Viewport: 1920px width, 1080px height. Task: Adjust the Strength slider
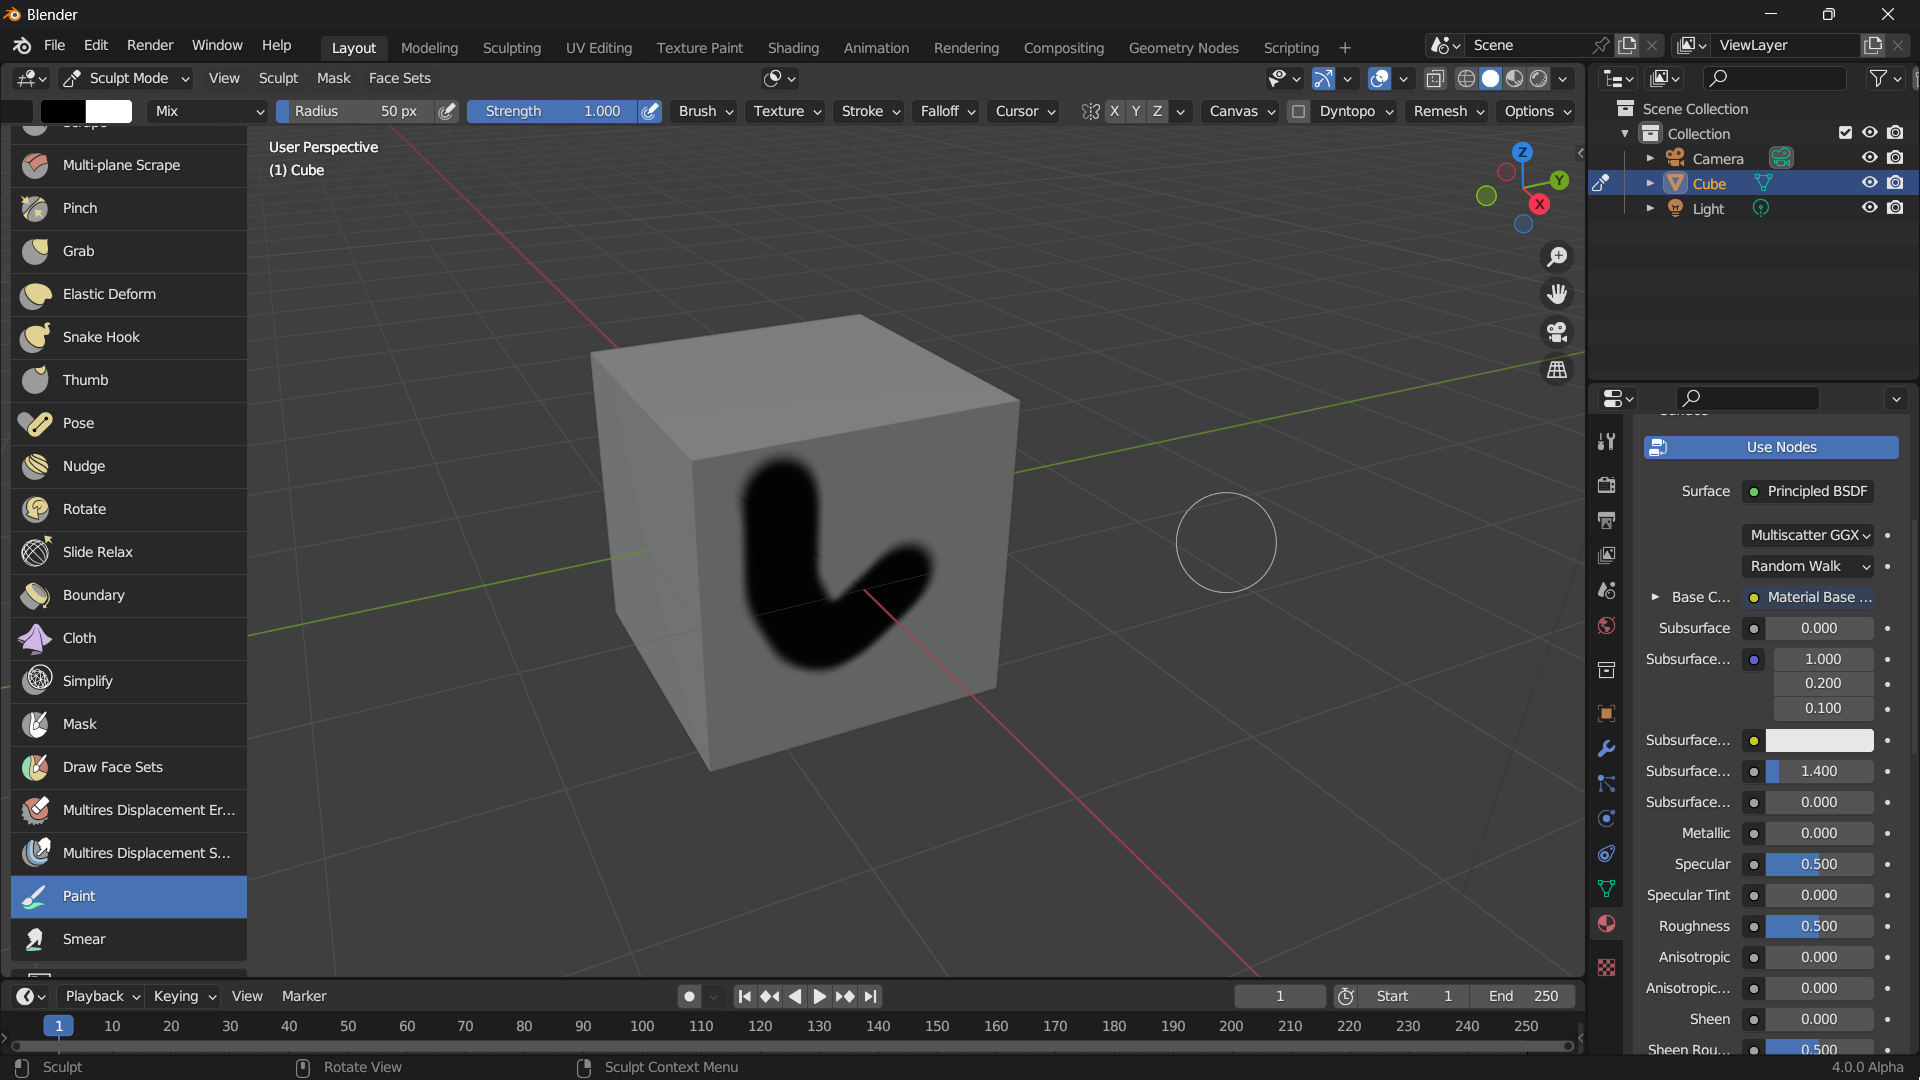point(552,111)
